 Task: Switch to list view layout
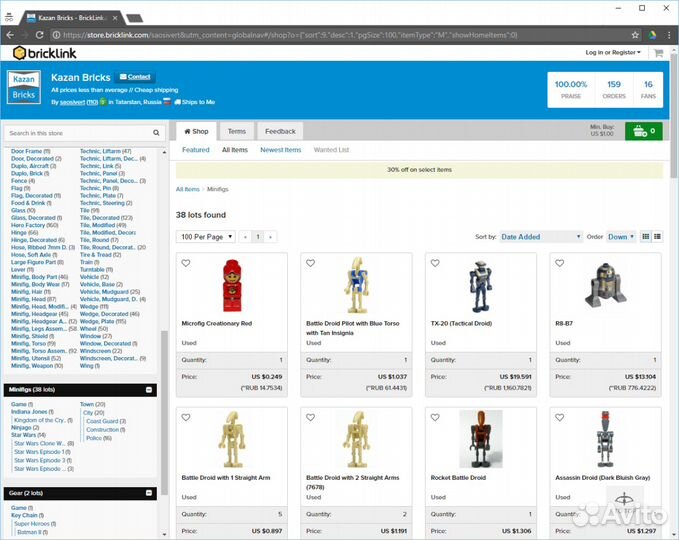pyautogui.click(x=658, y=237)
